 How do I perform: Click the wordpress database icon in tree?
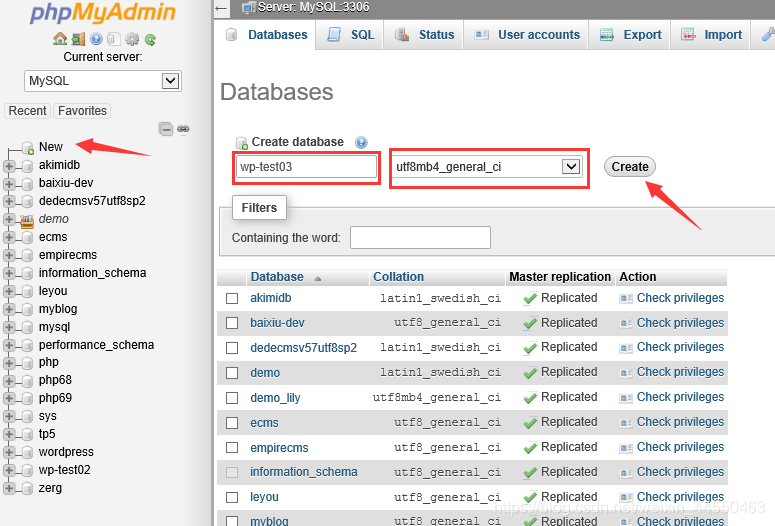click(x=27, y=452)
